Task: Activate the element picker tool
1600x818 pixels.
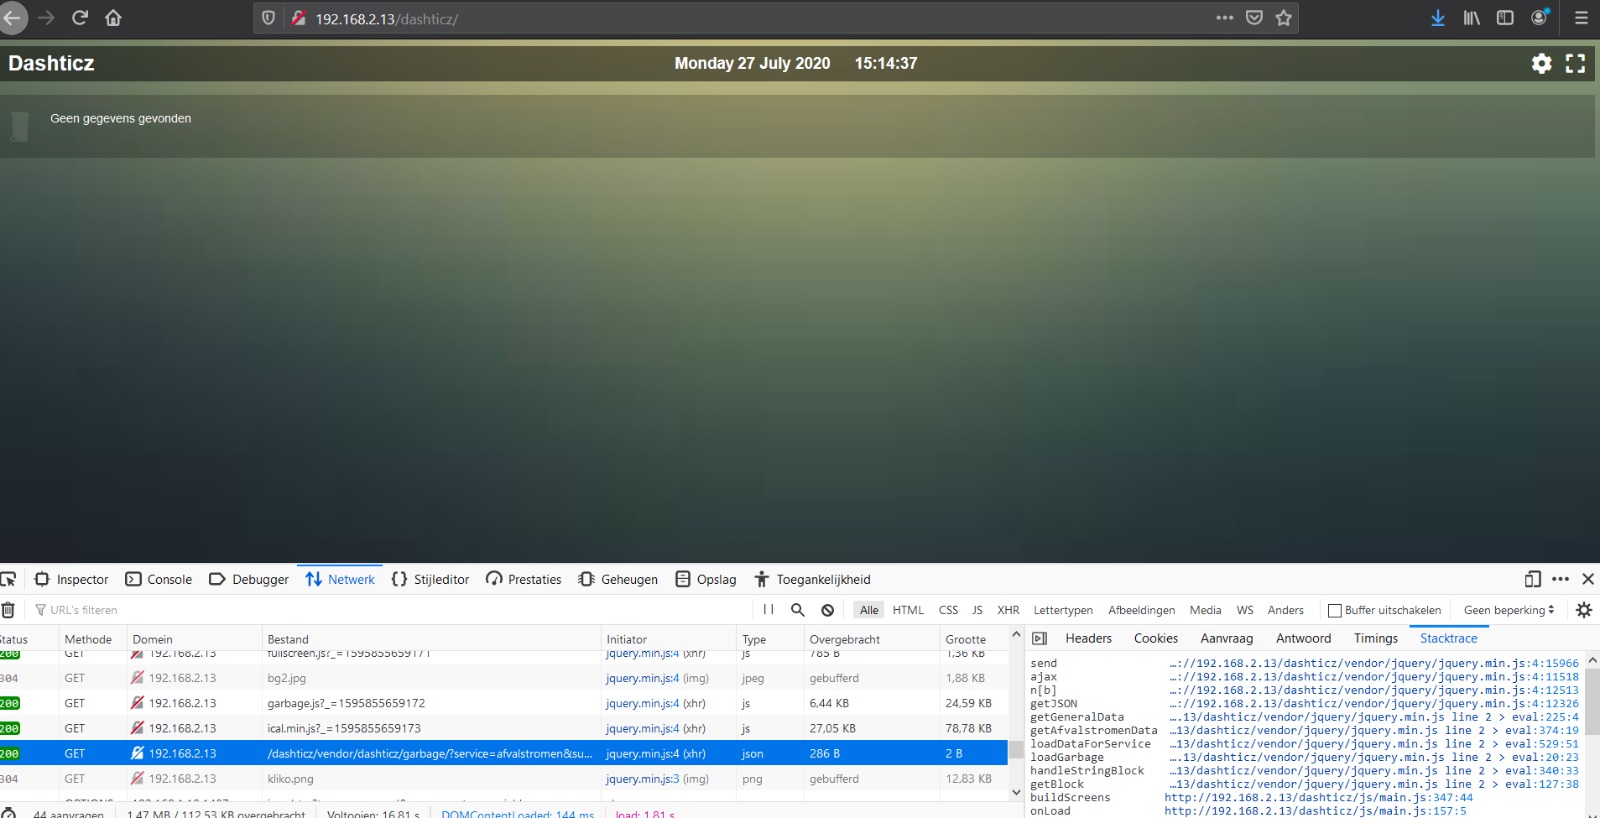Action: (x=9, y=579)
